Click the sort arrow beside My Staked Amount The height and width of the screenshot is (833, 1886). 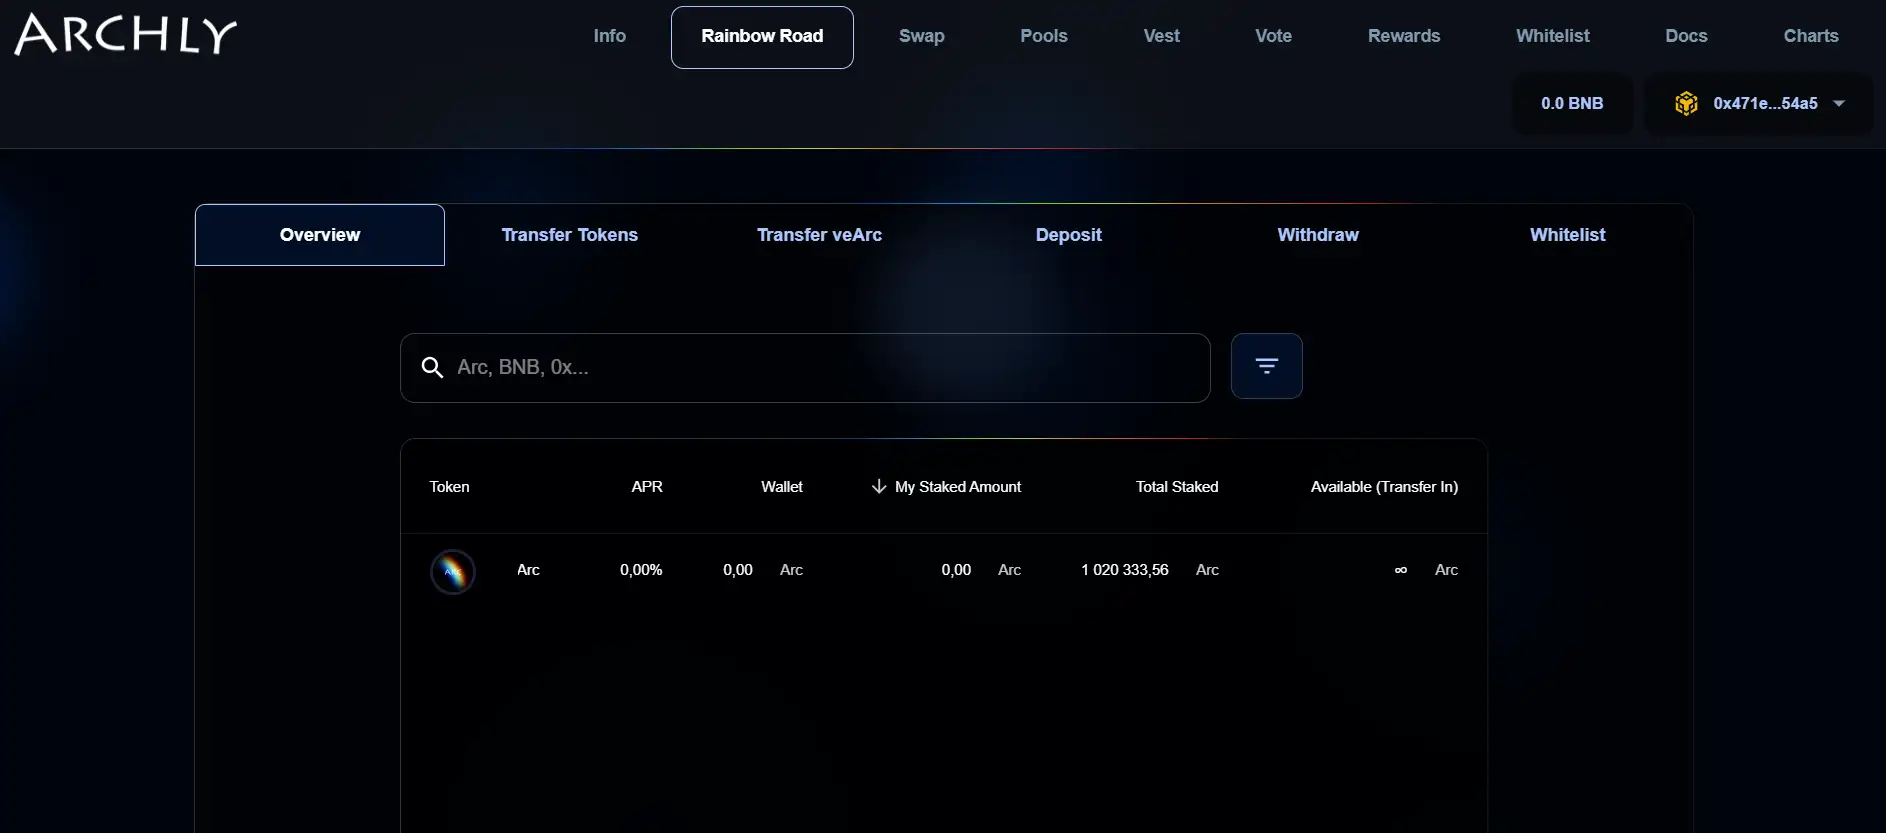(879, 487)
